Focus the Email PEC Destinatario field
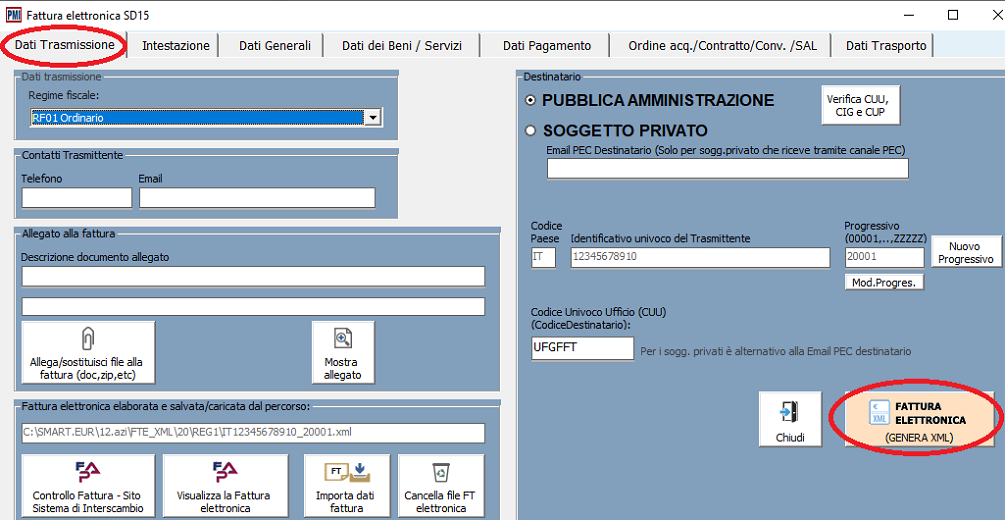This screenshot has width=1005, height=520. [727, 168]
